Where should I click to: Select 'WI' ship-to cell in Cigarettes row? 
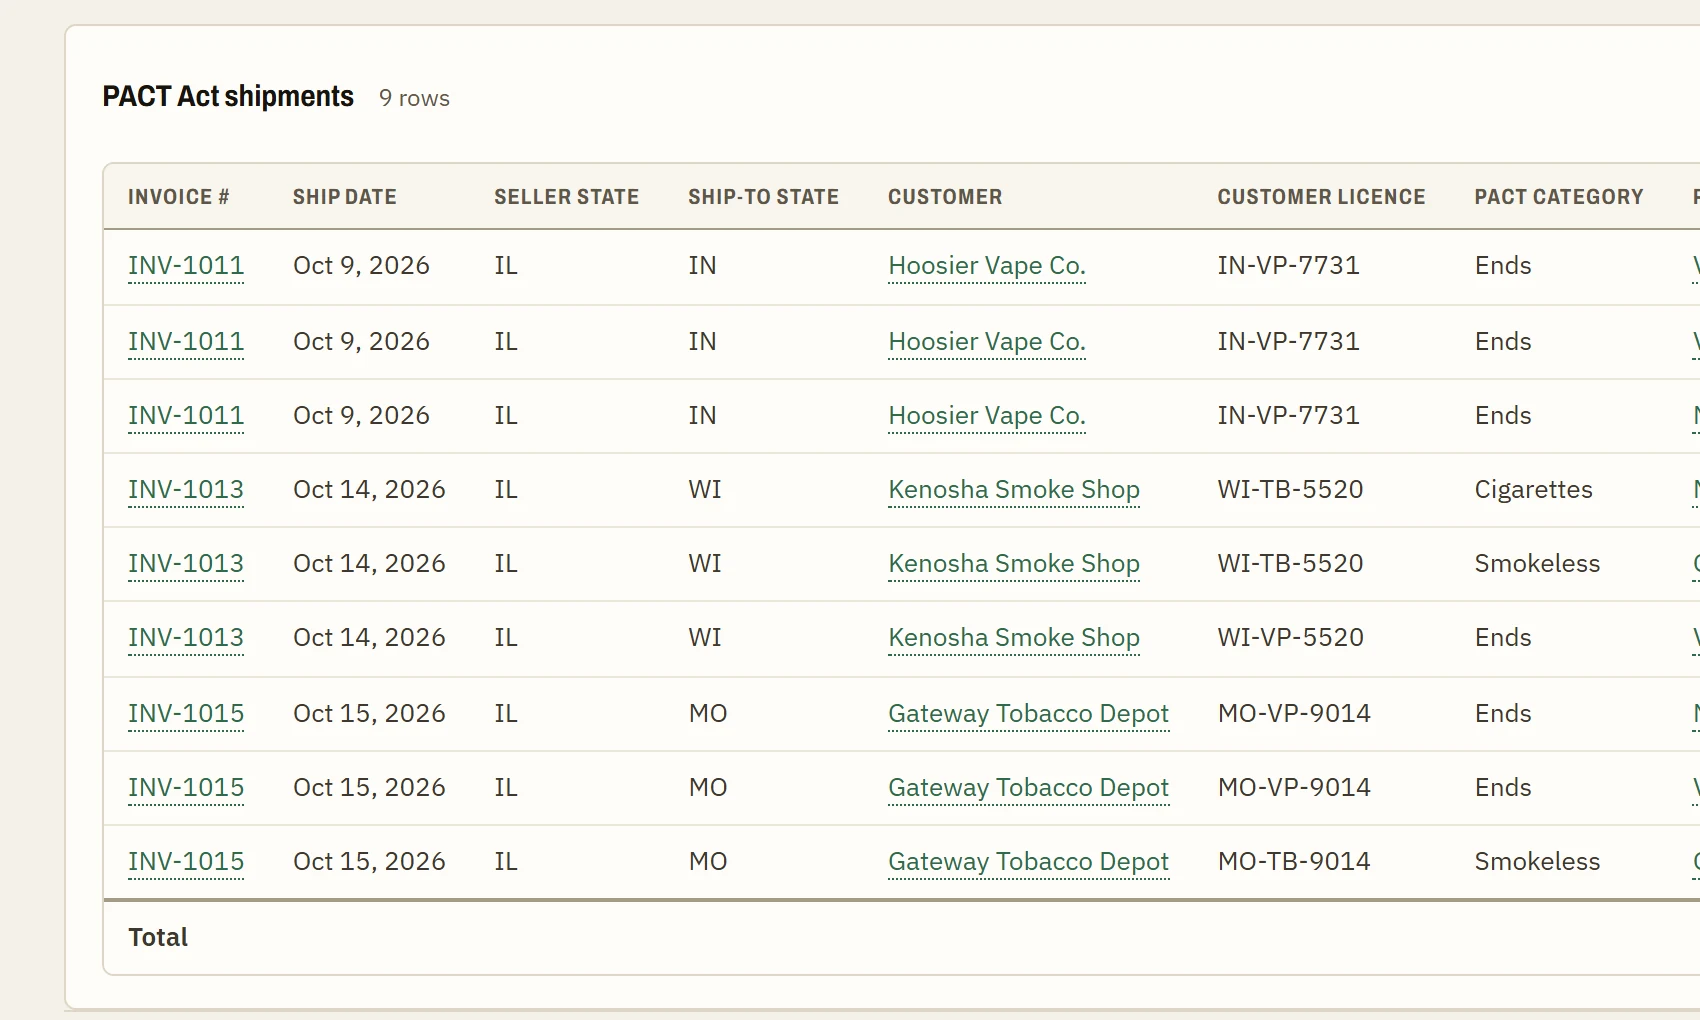point(705,490)
